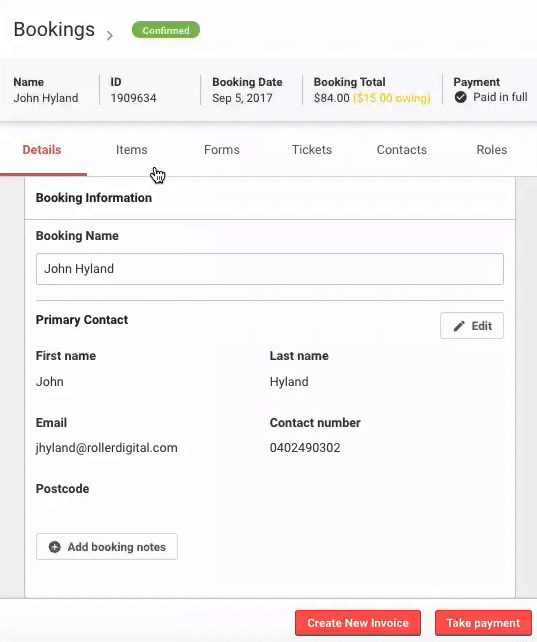Click the $15.00 owing amount text
The width and height of the screenshot is (537, 642).
pyautogui.click(x=392, y=98)
